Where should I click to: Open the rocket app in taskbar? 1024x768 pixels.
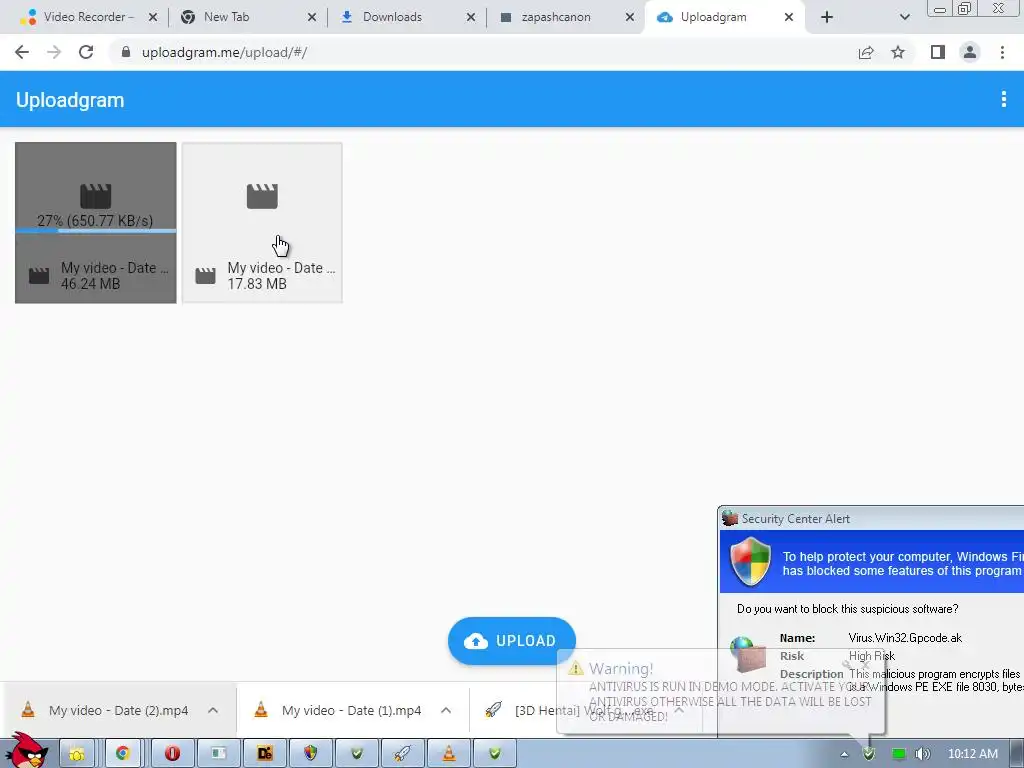click(x=402, y=754)
